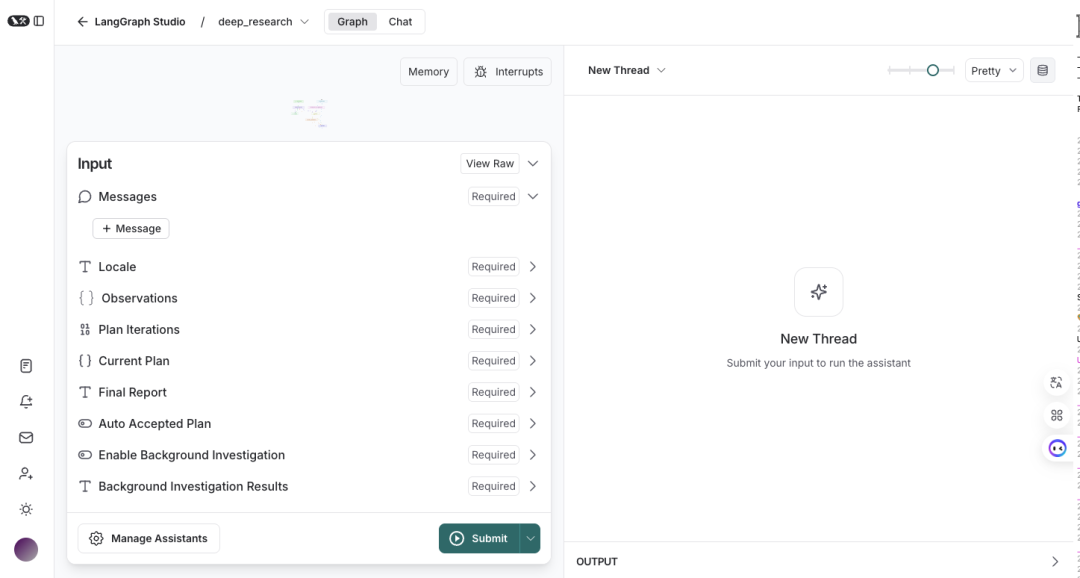The image size is (1080, 578).
Task: Click View Raw button
Action: pos(490,164)
